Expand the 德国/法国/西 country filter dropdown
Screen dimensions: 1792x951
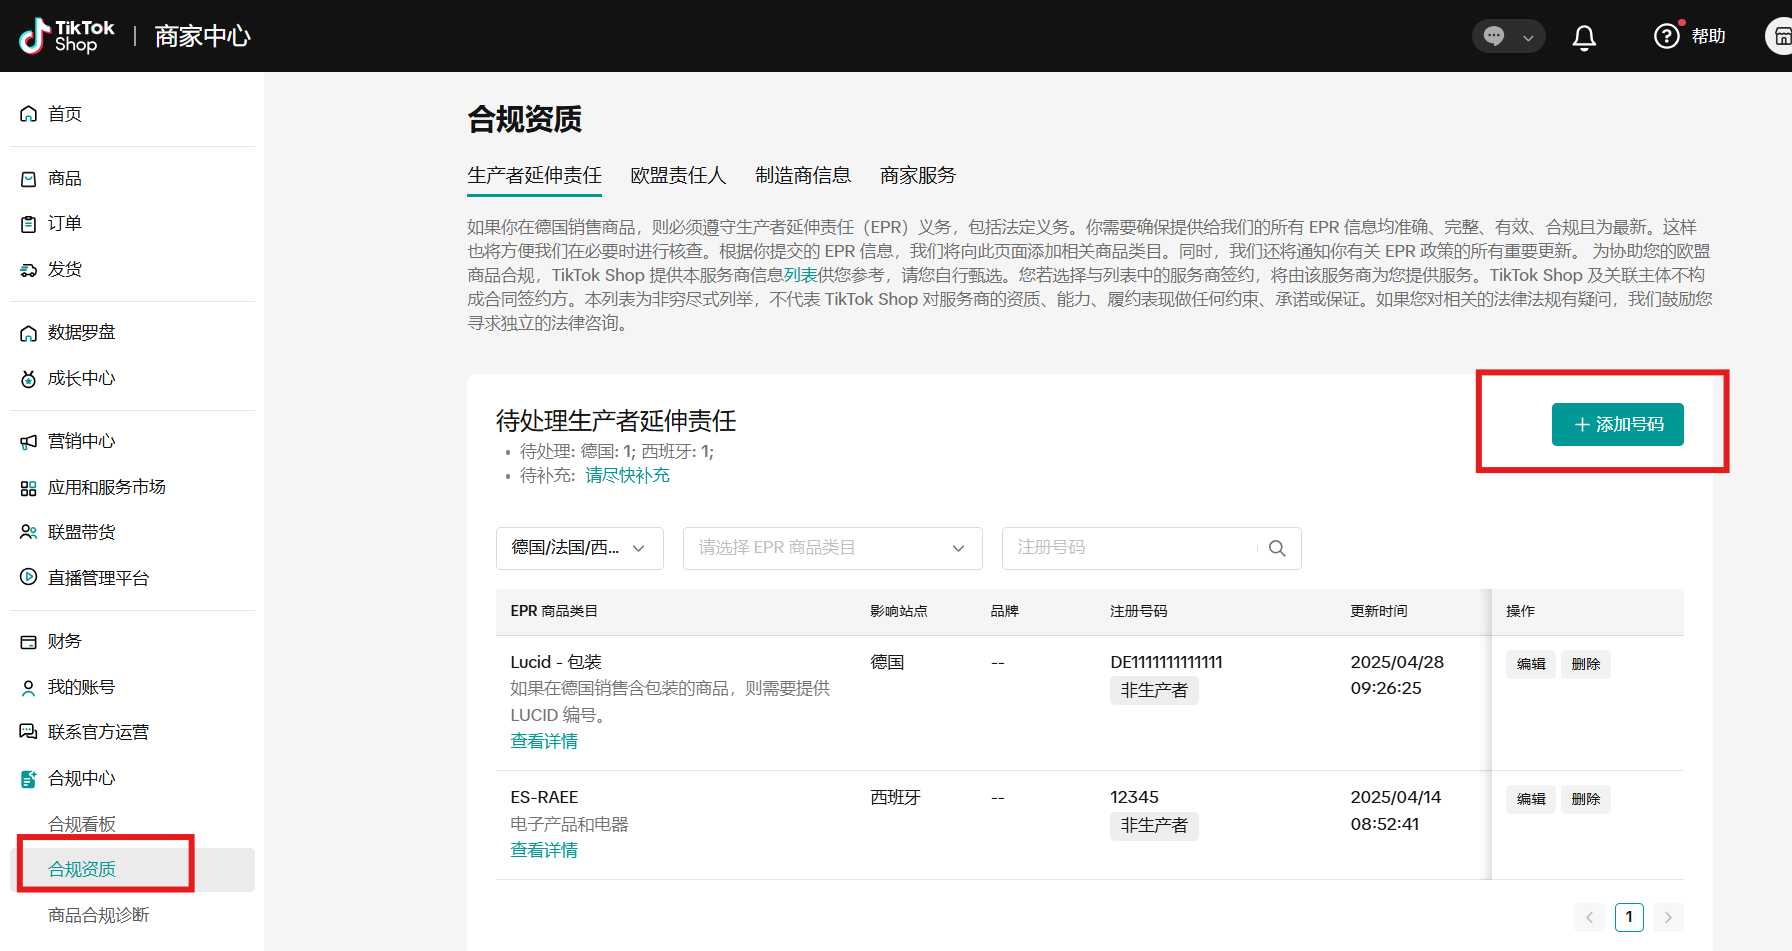[579, 548]
